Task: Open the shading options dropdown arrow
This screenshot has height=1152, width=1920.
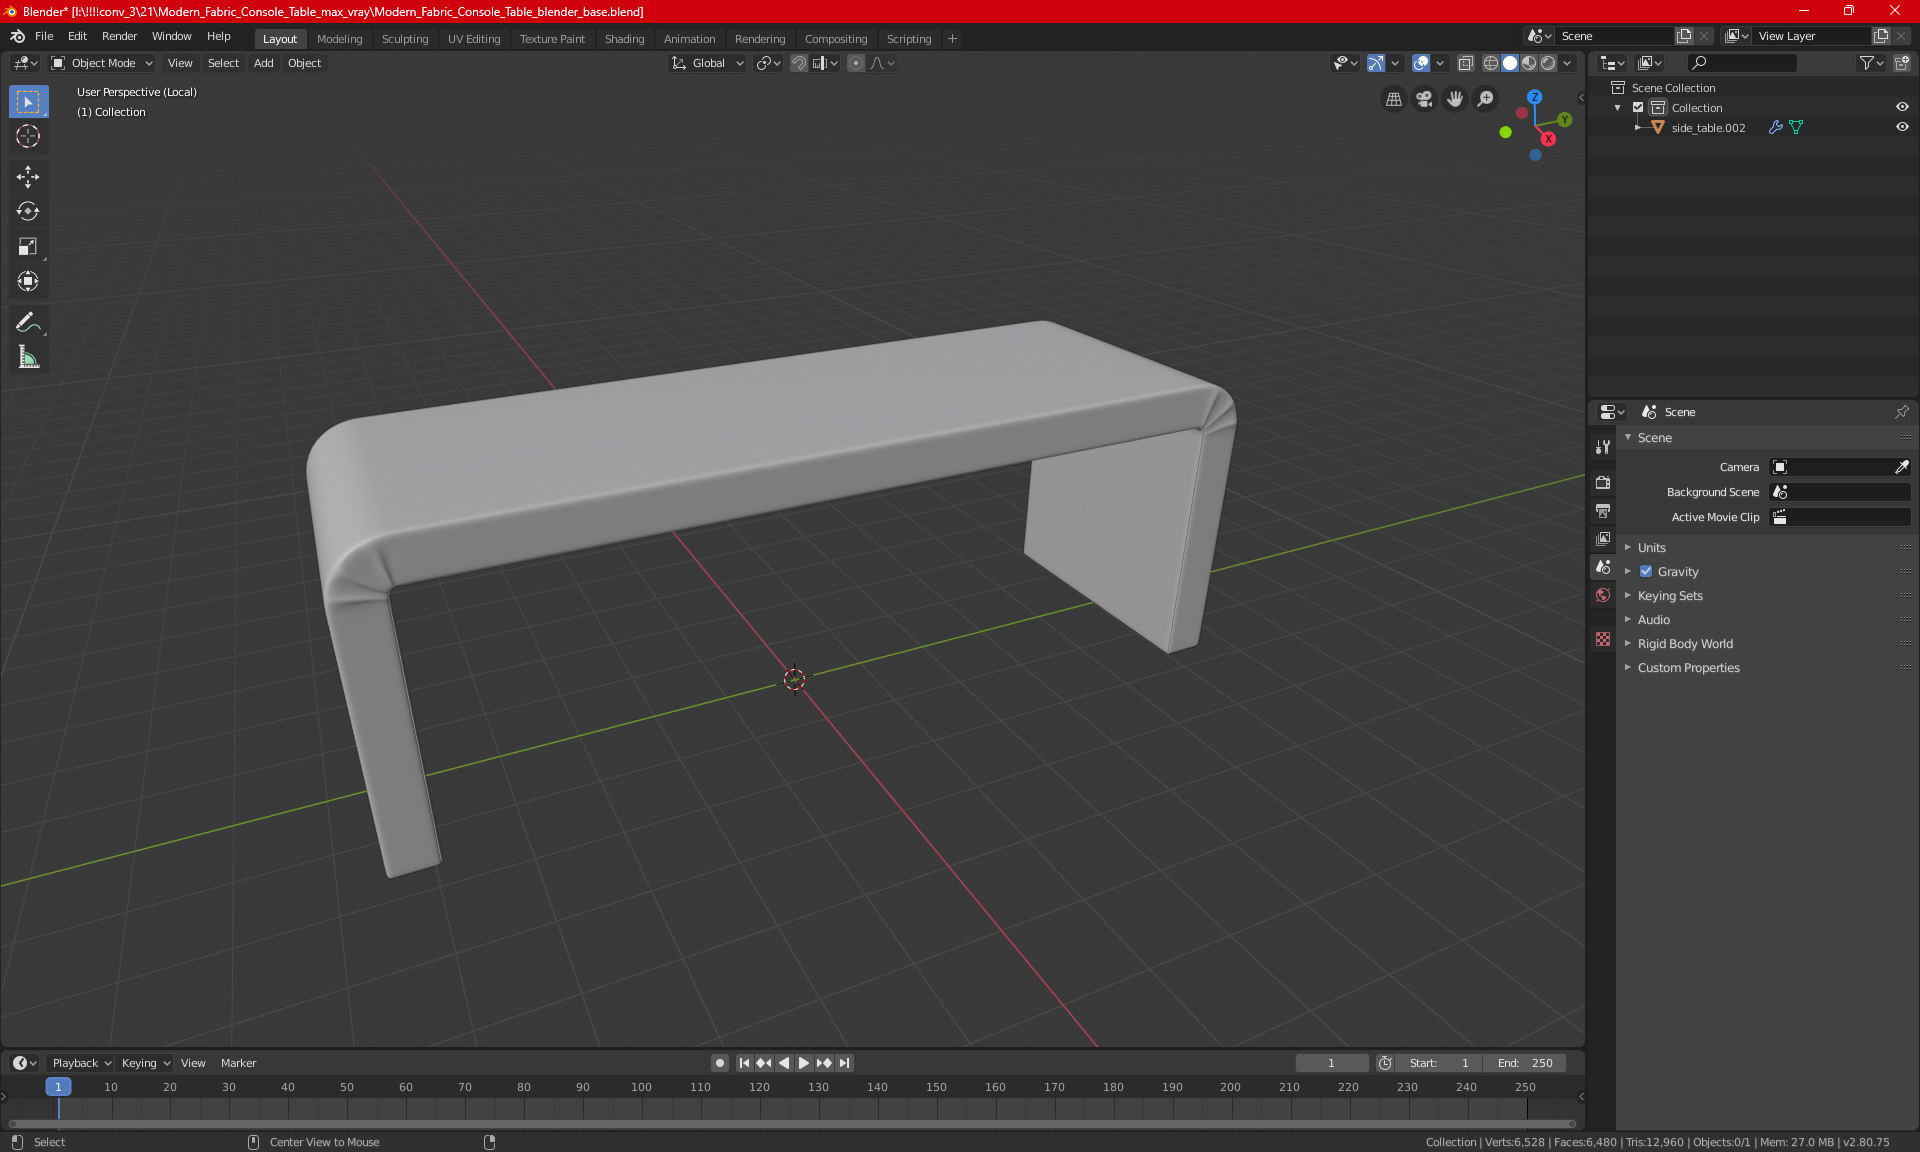Action: pos(1567,63)
